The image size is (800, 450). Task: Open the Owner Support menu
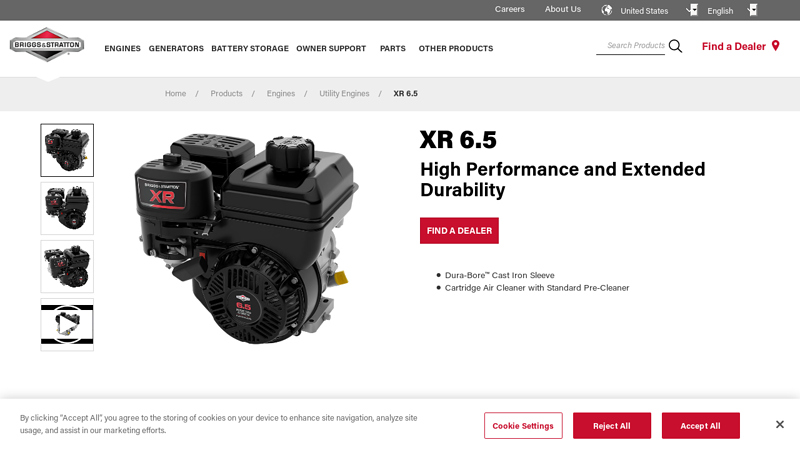pyautogui.click(x=331, y=48)
